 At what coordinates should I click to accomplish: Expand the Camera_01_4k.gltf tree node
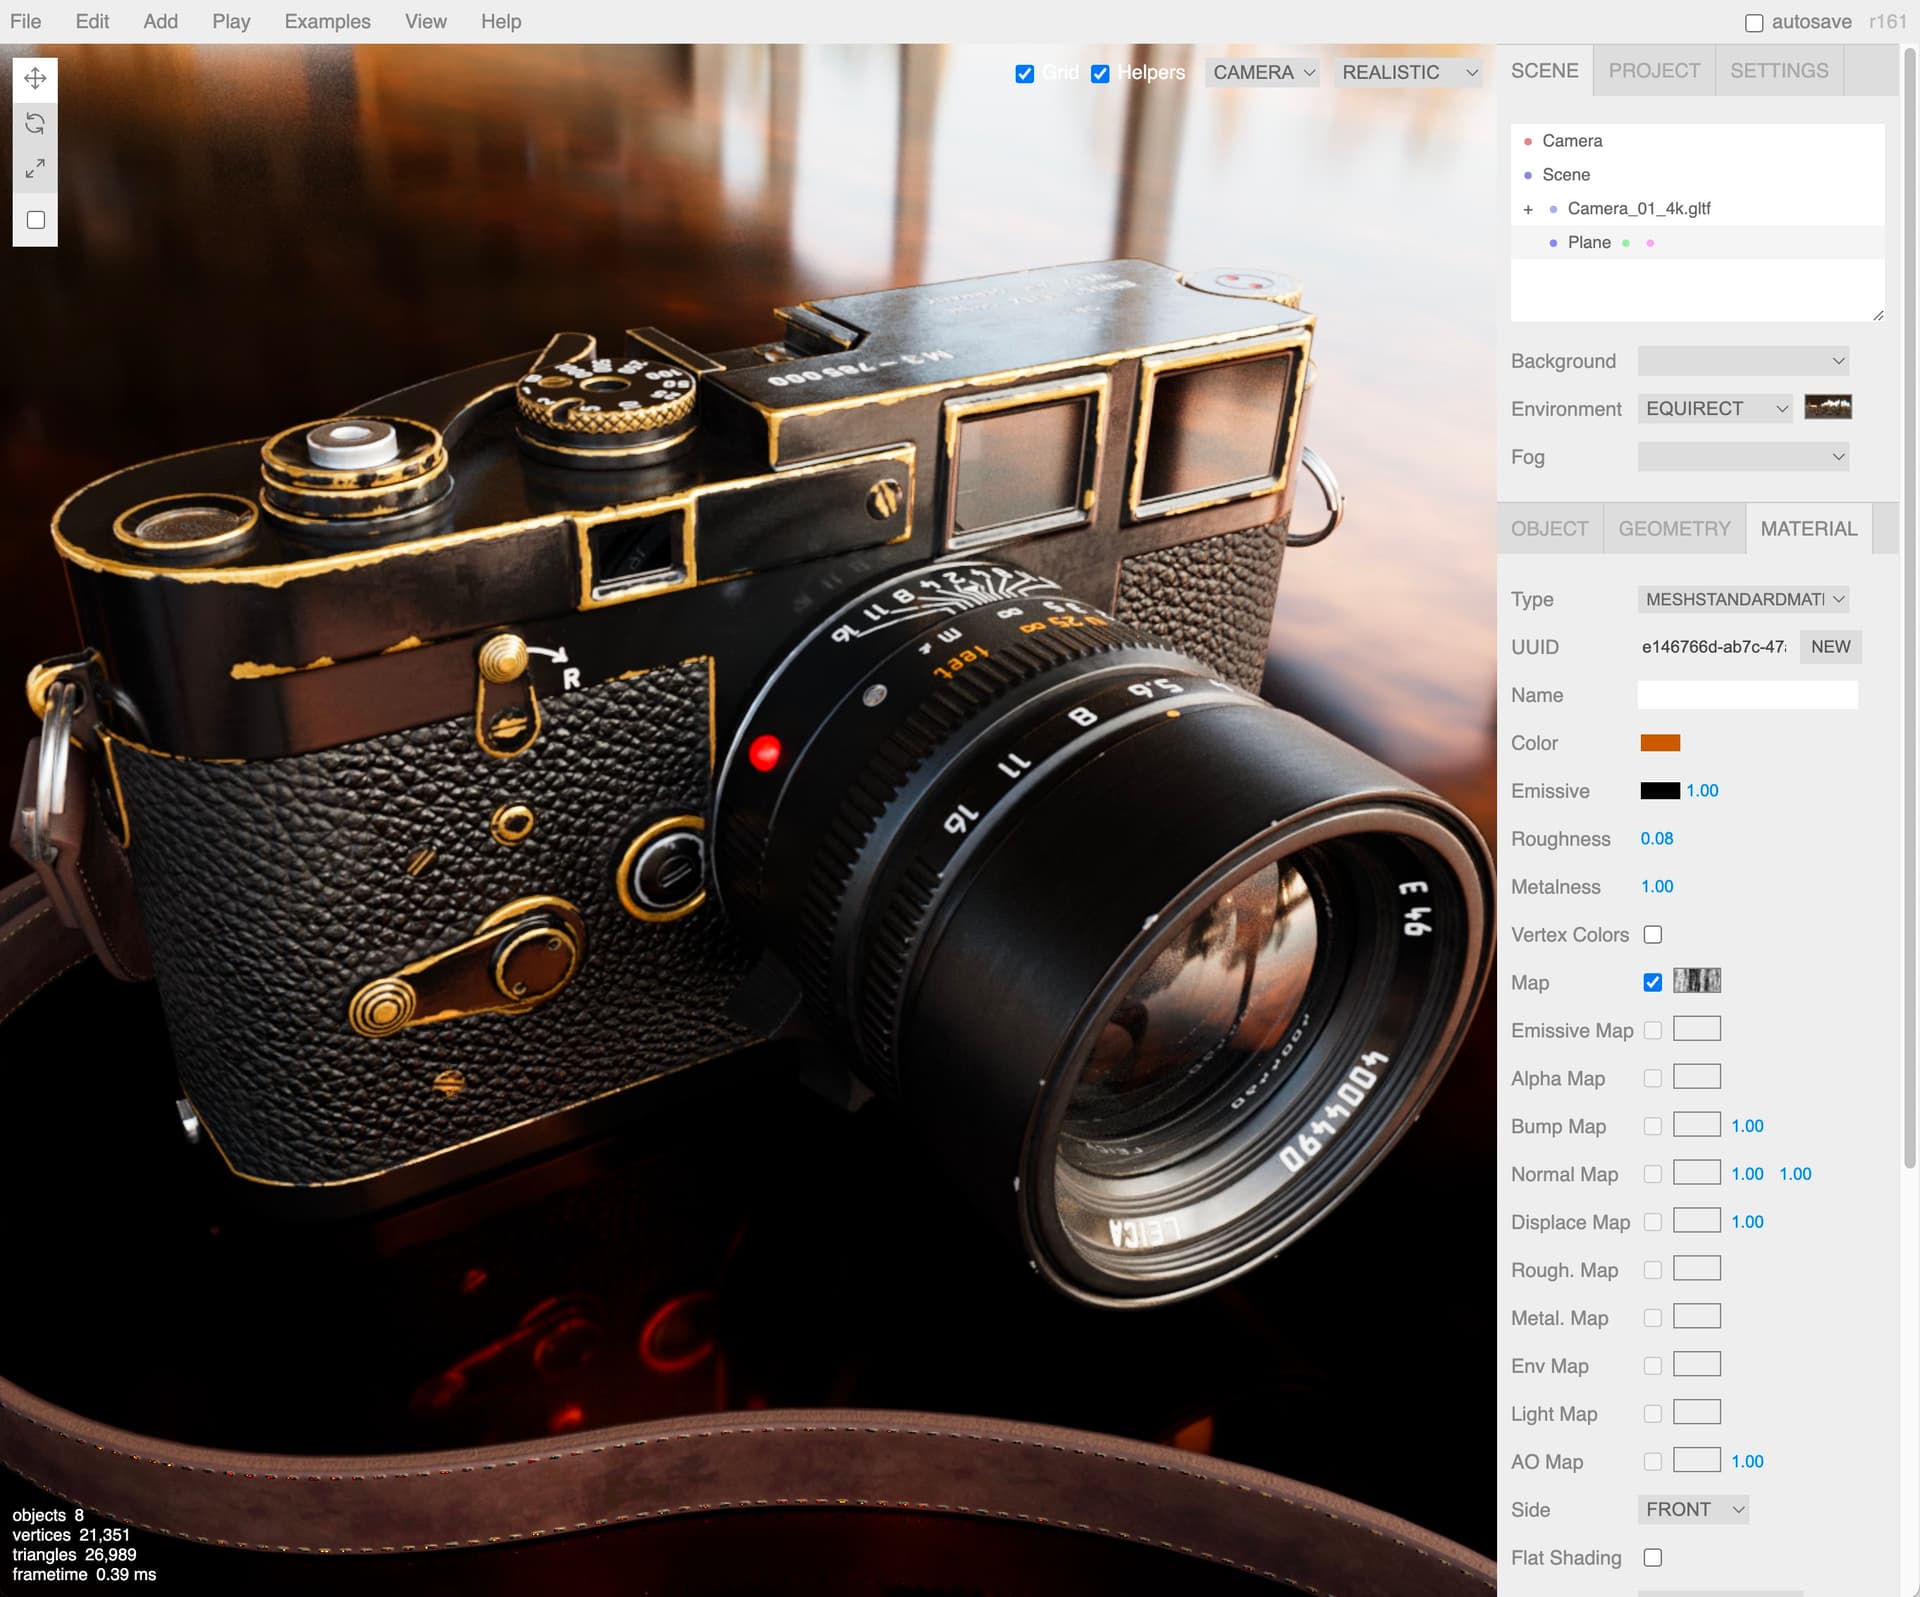click(1528, 209)
